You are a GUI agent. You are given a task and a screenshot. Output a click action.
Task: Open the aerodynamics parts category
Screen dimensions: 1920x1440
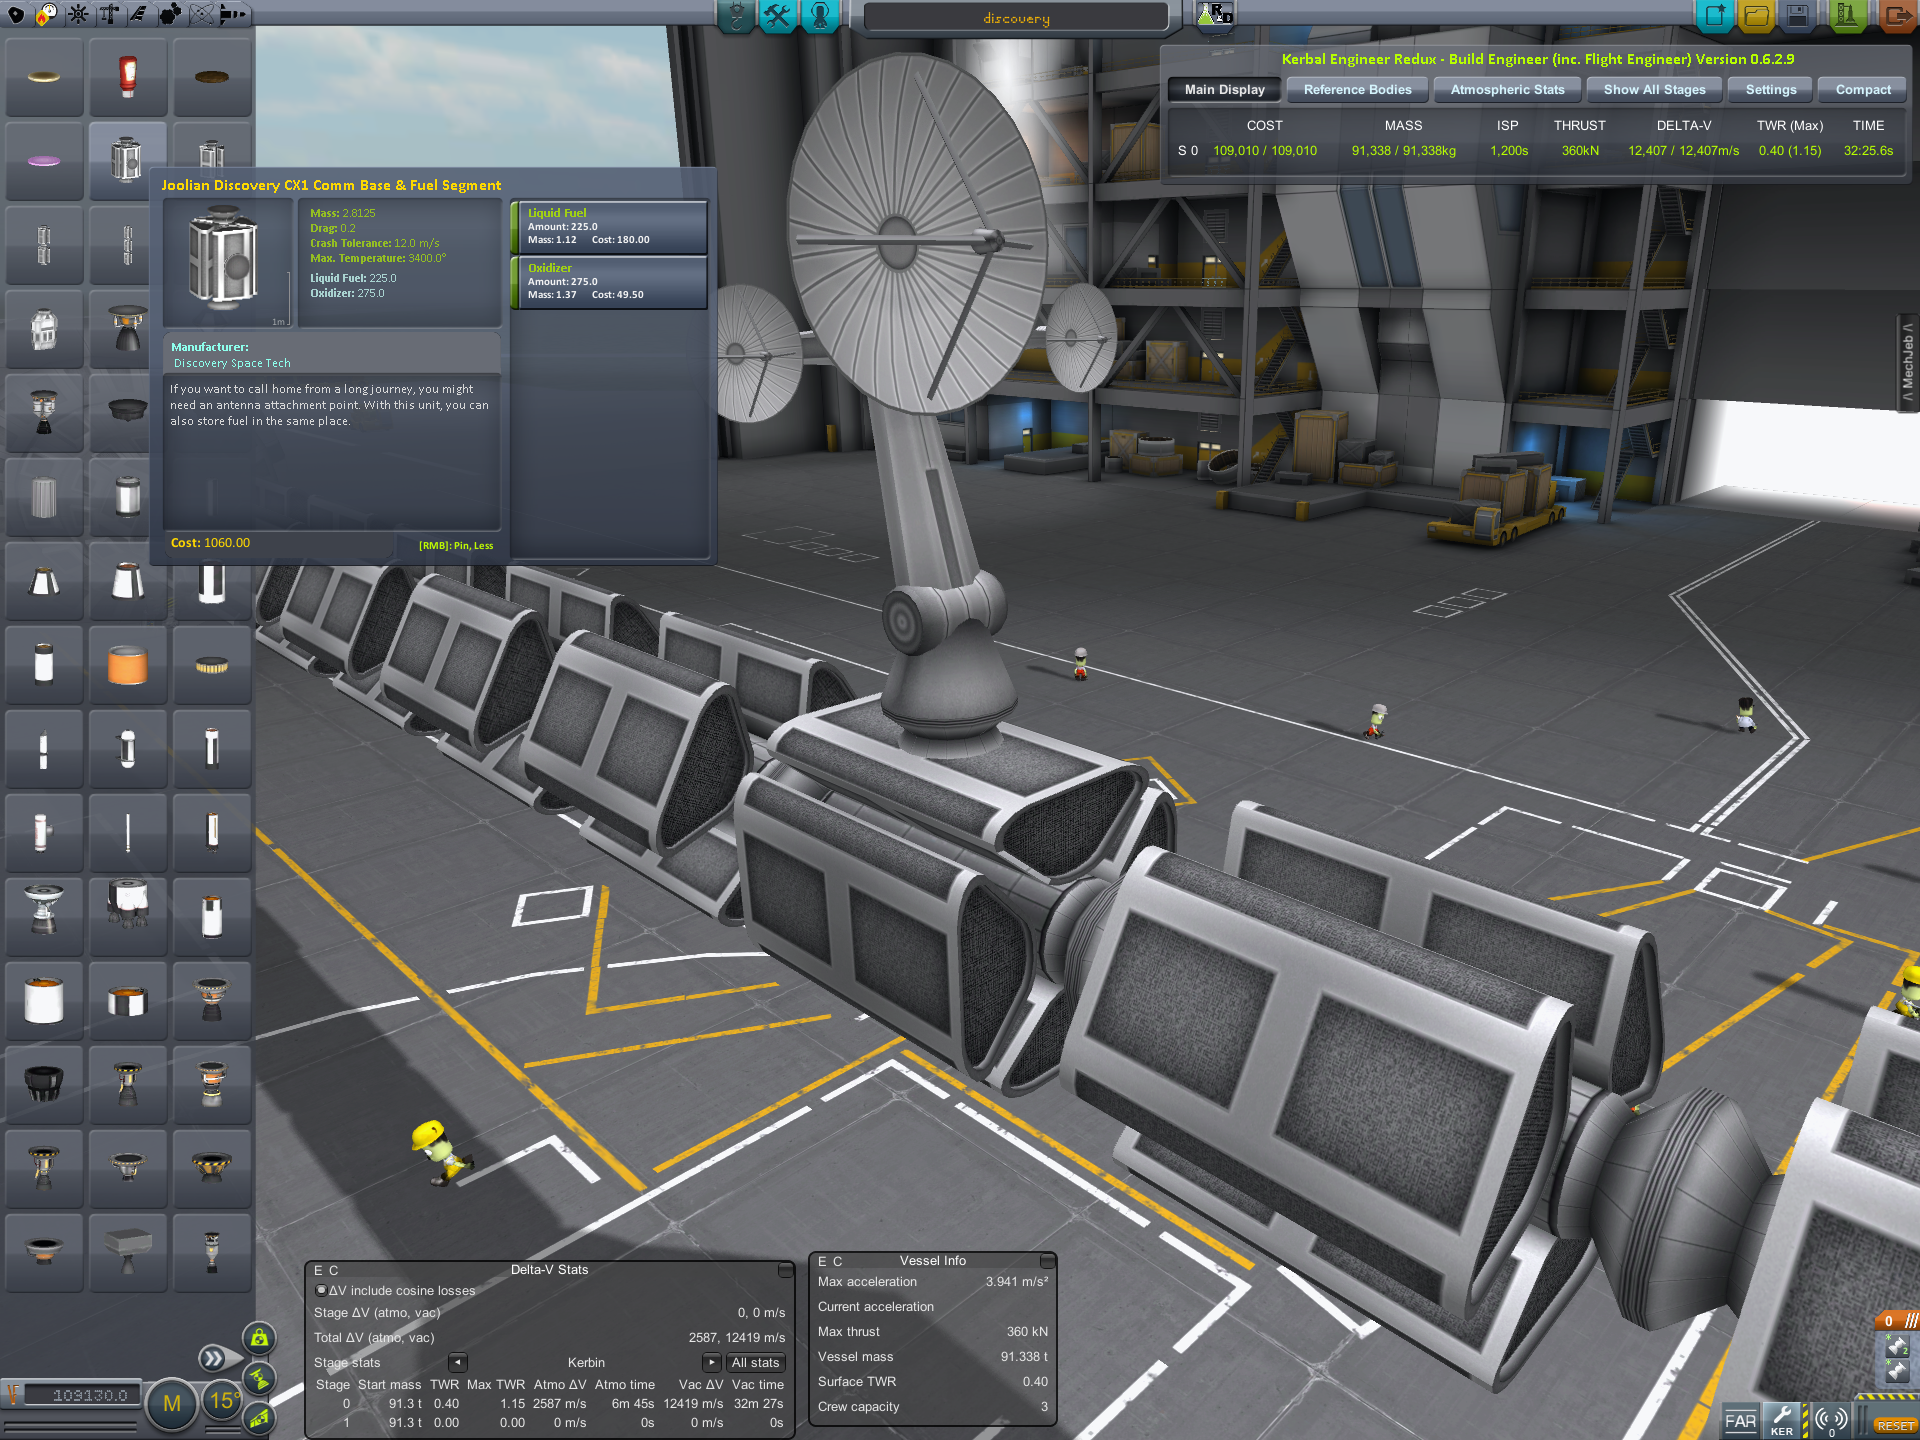coord(139,14)
